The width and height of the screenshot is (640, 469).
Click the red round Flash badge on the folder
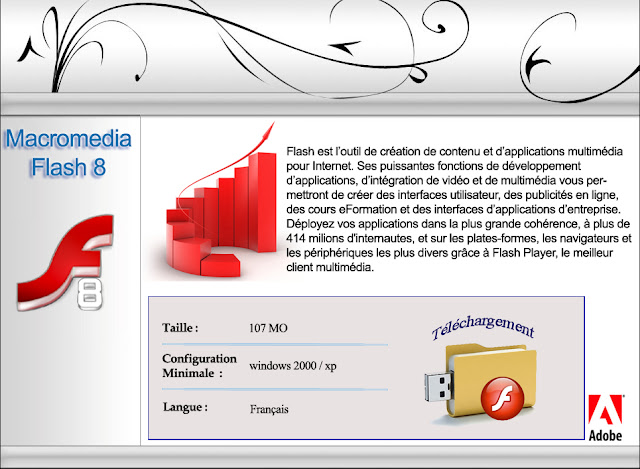502,398
